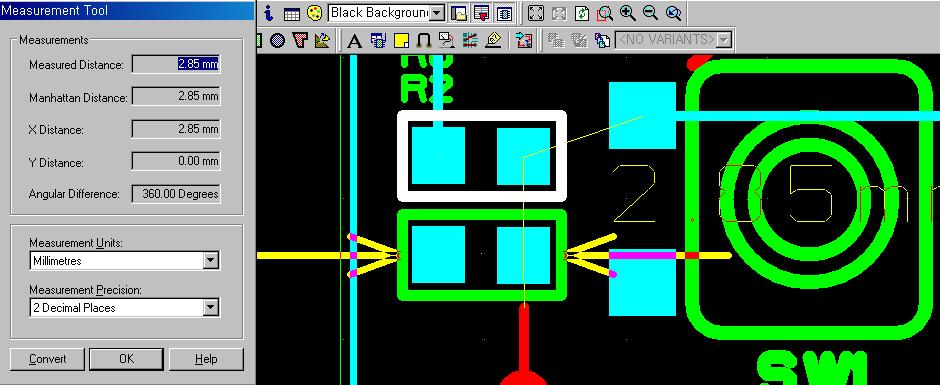This screenshot has height=385, width=940.
Task: Click the zoom out magnifier
Action: click(650, 13)
